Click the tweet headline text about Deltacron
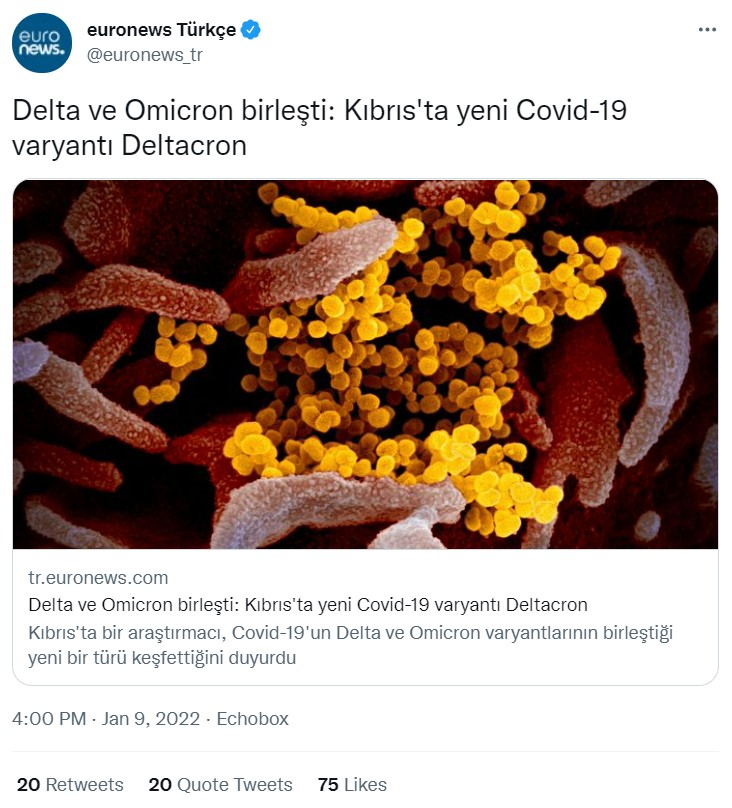The width and height of the screenshot is (732, 808). [318, 127]
